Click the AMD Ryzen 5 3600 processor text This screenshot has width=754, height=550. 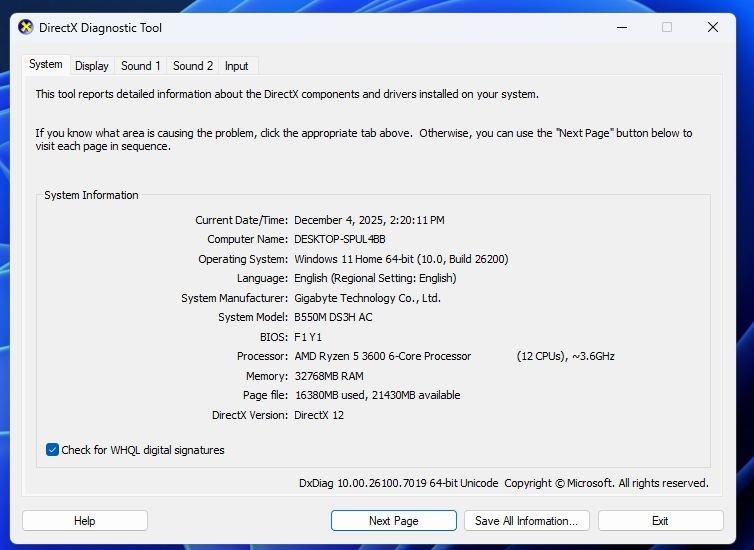click(x=383, y=356)
